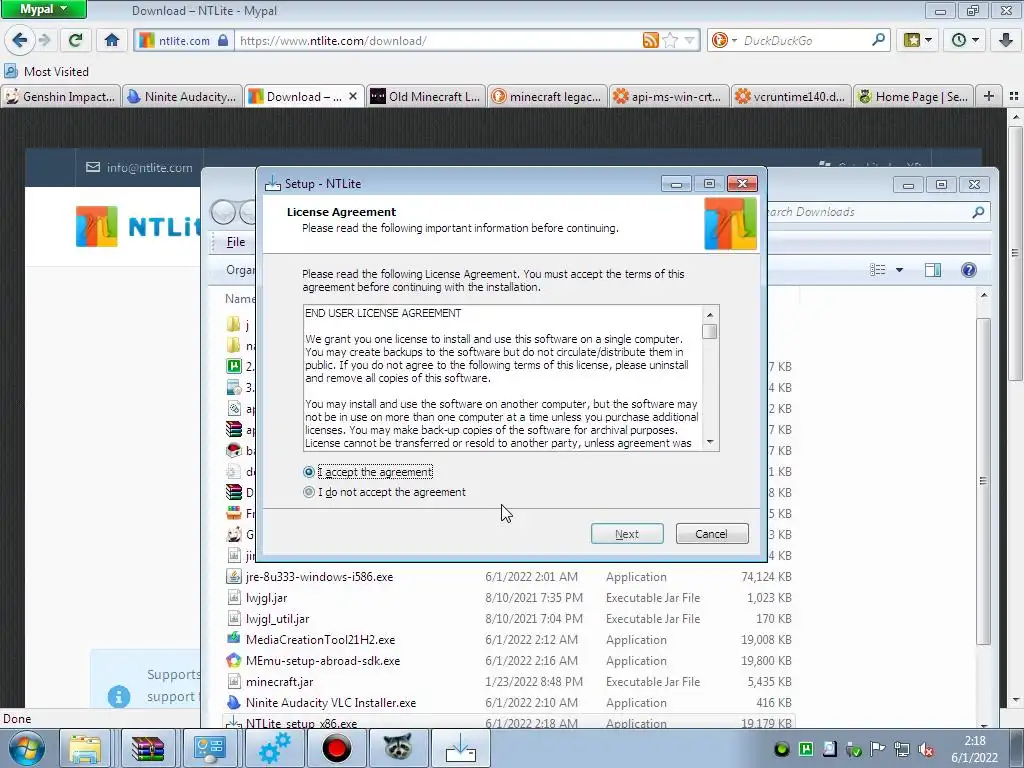Image resolution: width=1024 pixels, height=768 pixels.
Task: Switch to the api-ms-win-crt tab
Action: (x=669, y=97)
